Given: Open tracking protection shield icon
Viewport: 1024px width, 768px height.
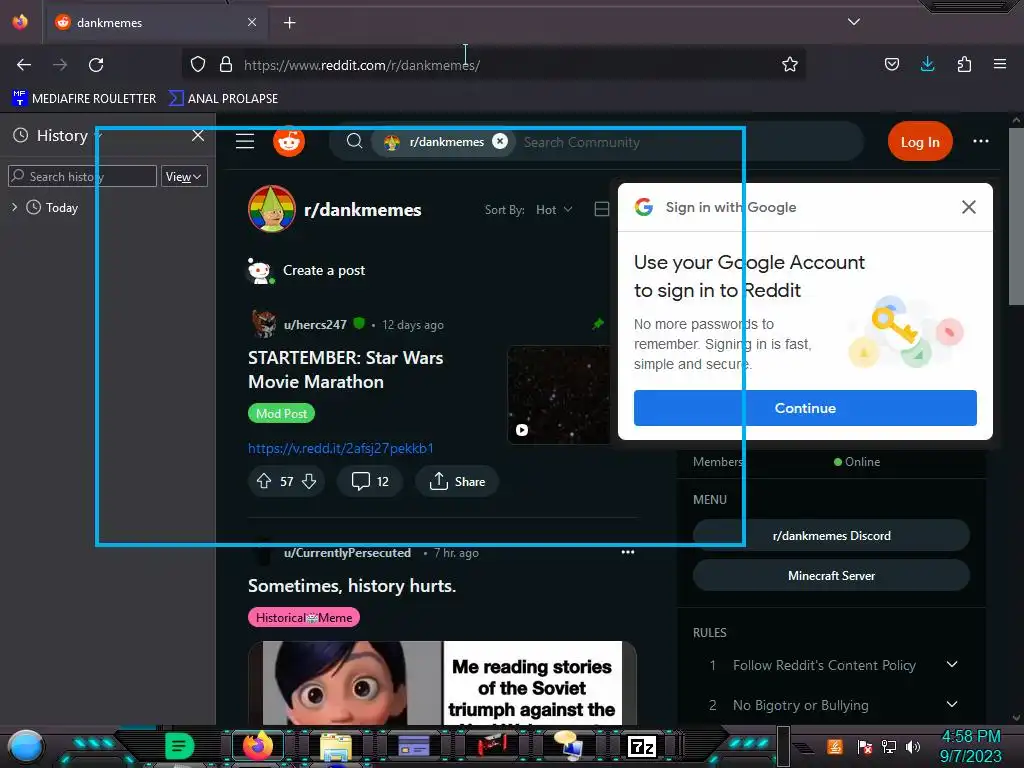Looking at the screenshot, I should 198,64.
